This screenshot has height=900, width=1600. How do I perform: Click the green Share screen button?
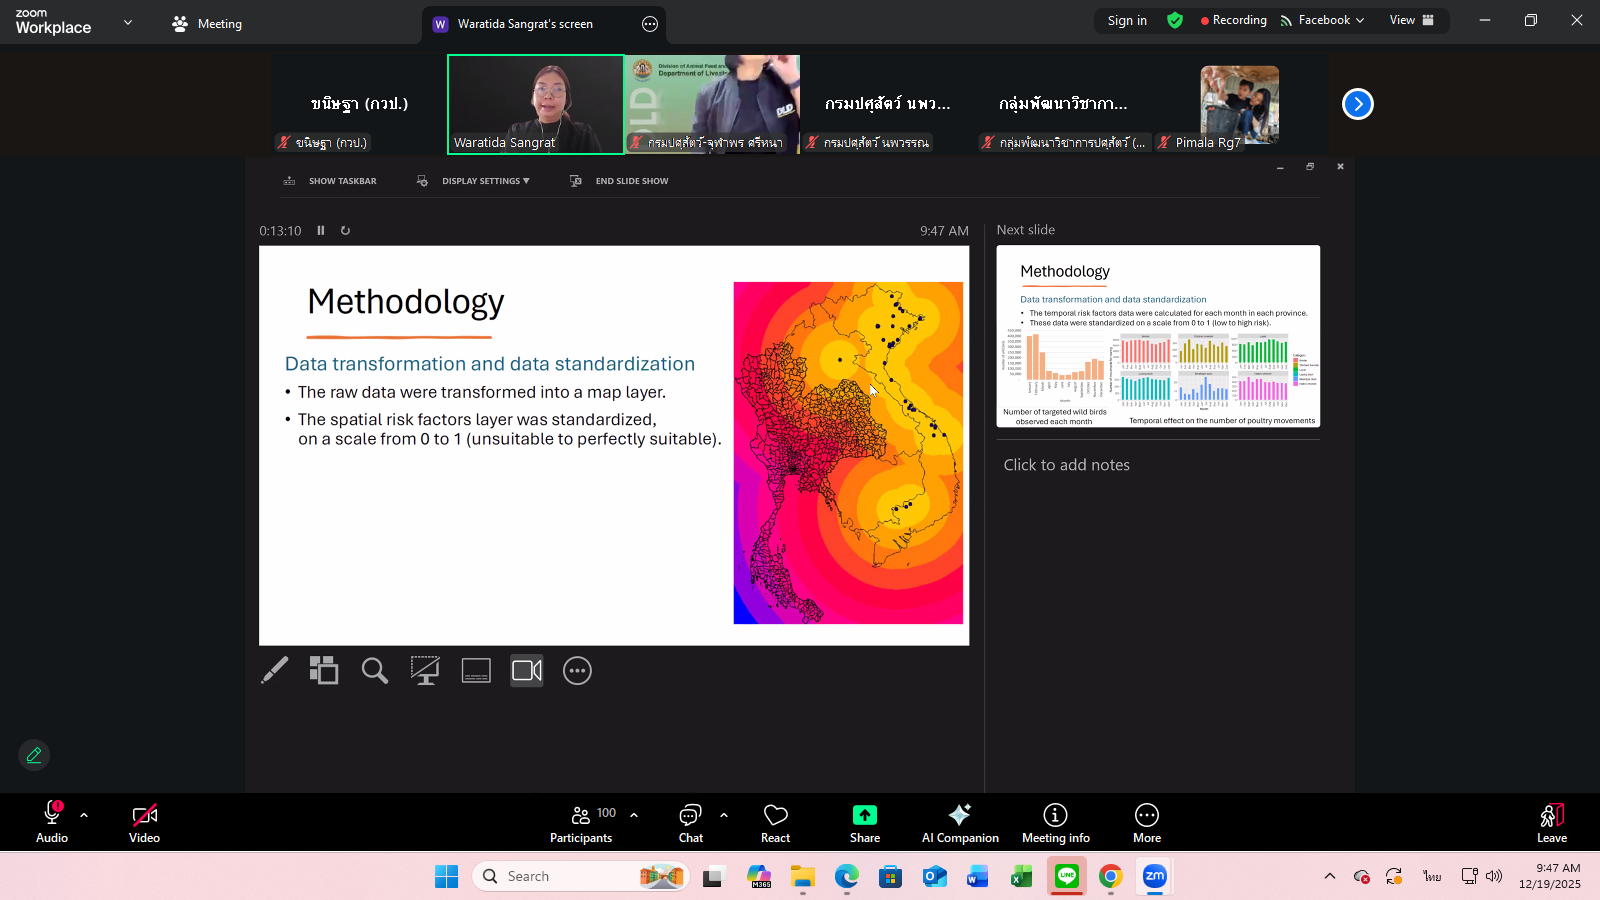tap(865, 822)
